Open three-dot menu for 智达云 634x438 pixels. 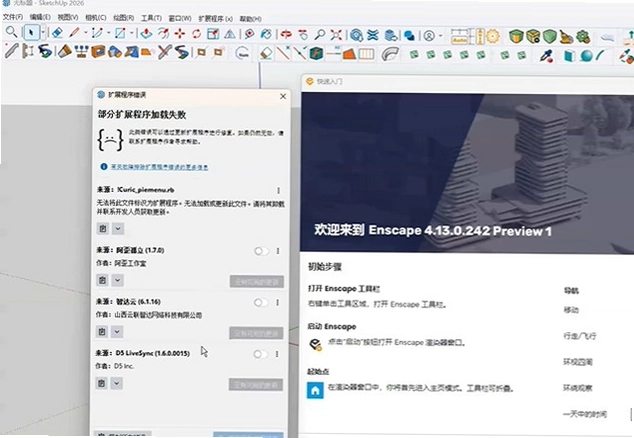[x=277, y=303]
